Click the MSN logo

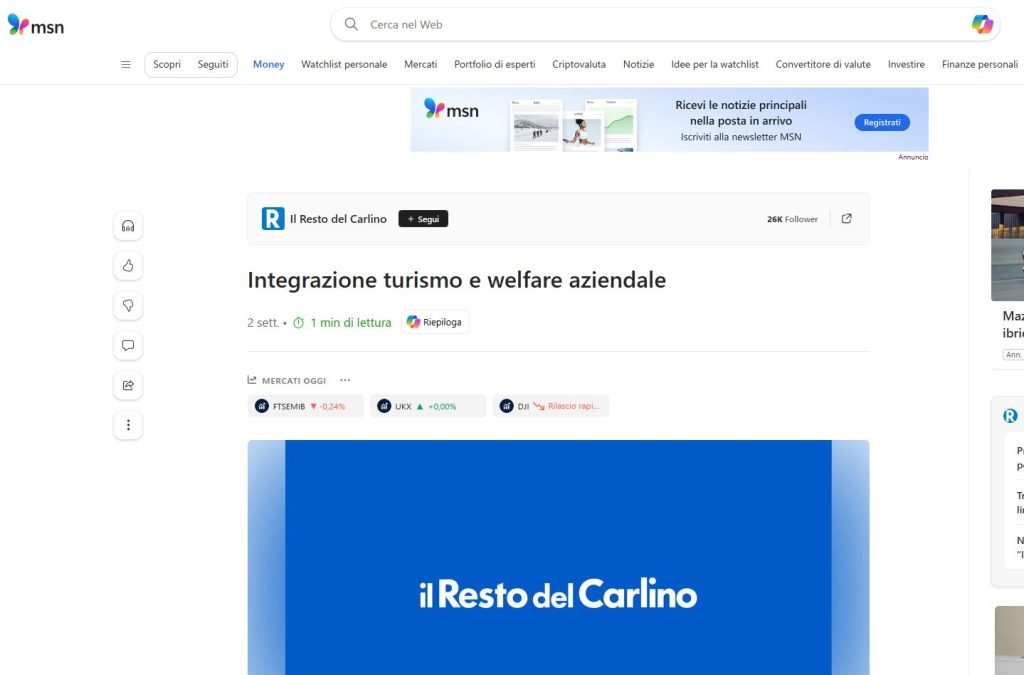tap(36, 25)
